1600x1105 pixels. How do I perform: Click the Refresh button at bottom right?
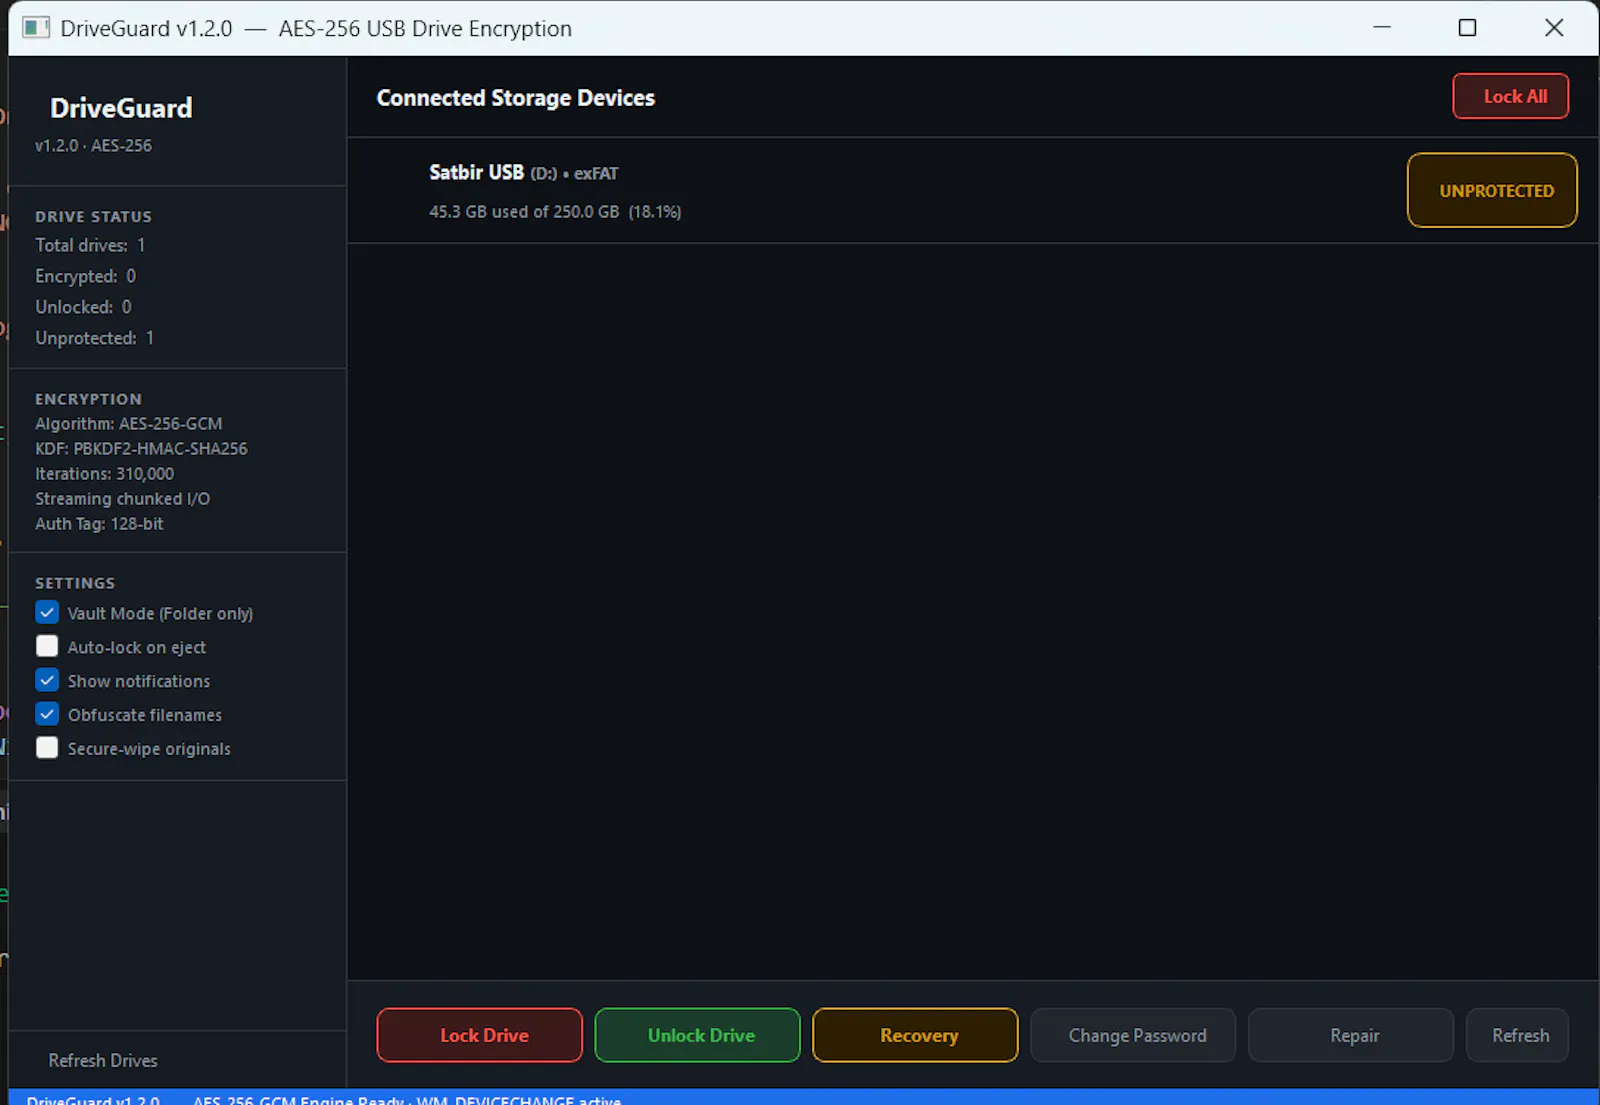point(1517,1035)
